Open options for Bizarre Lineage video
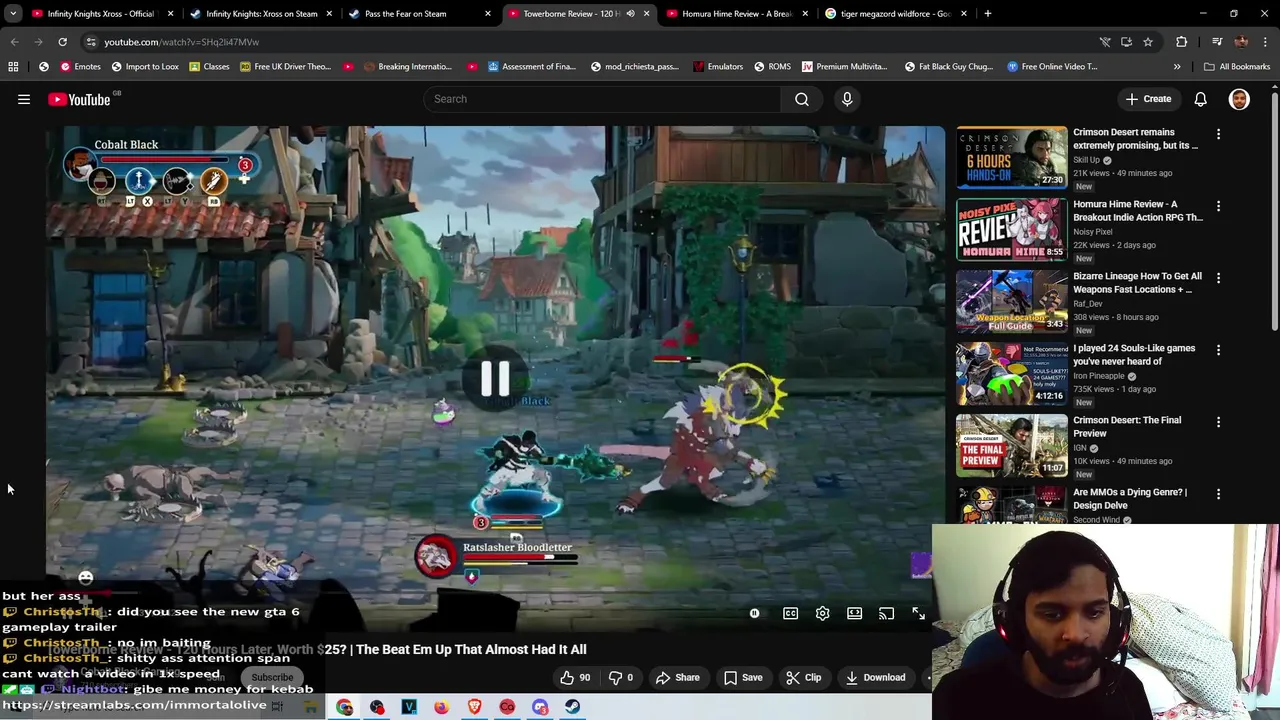 pyautogui.click(x=1218, y=278)
